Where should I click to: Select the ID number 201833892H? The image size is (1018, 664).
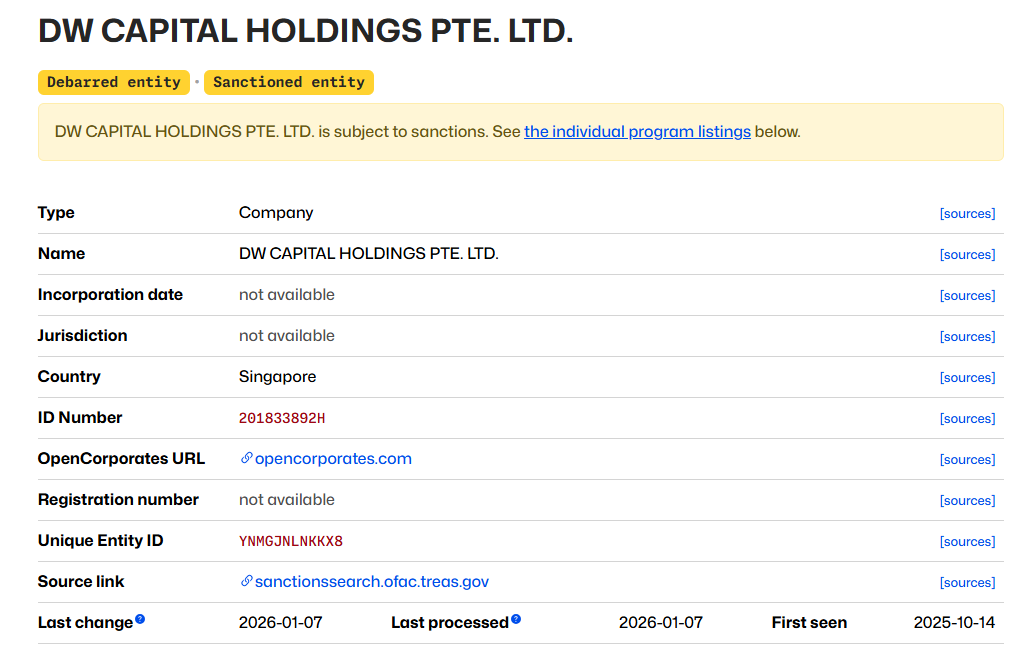[x=282, y=419]
